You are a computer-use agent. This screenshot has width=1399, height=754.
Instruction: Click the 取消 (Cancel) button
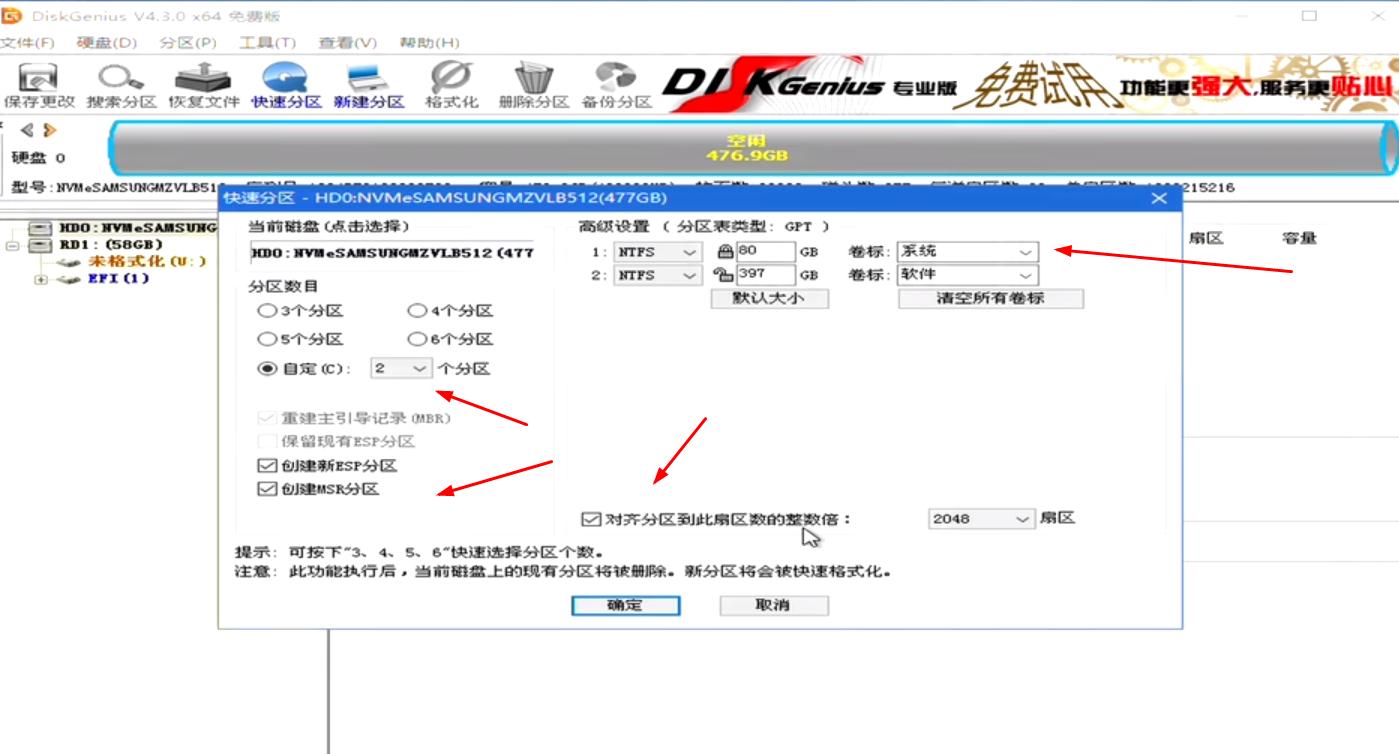click(774, 605)
